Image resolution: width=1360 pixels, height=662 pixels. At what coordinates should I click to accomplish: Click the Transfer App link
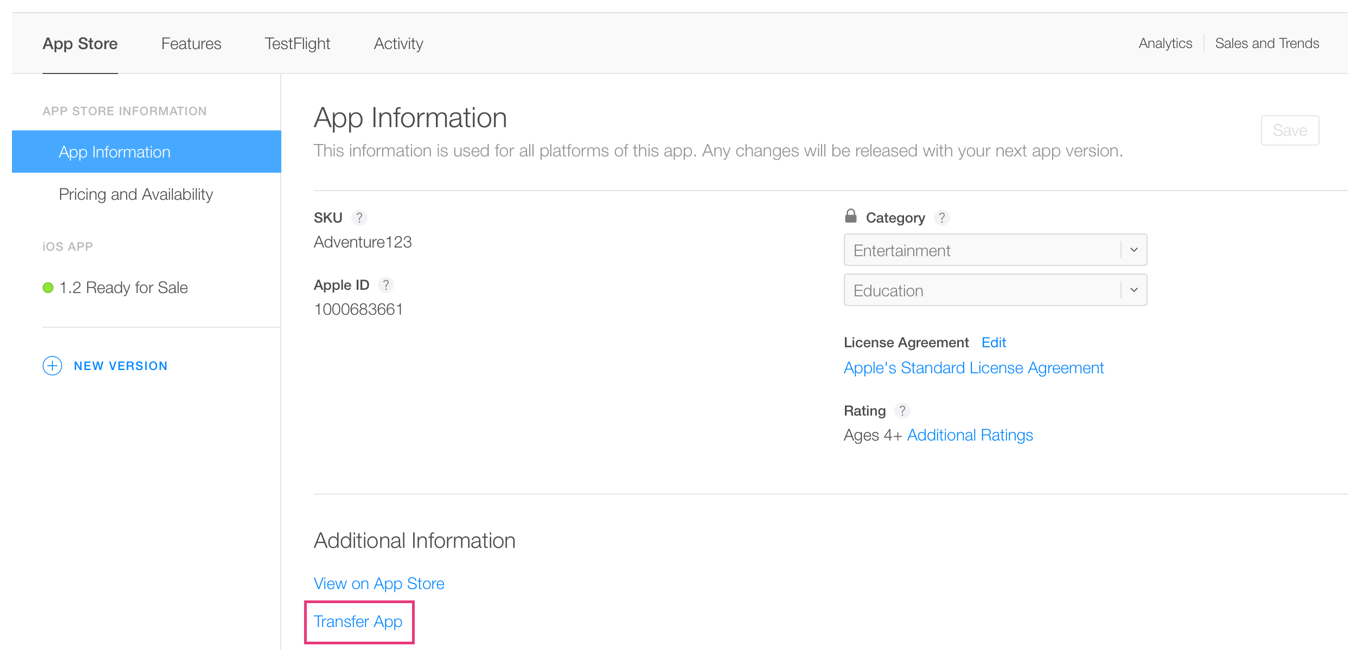pos(359,621)
